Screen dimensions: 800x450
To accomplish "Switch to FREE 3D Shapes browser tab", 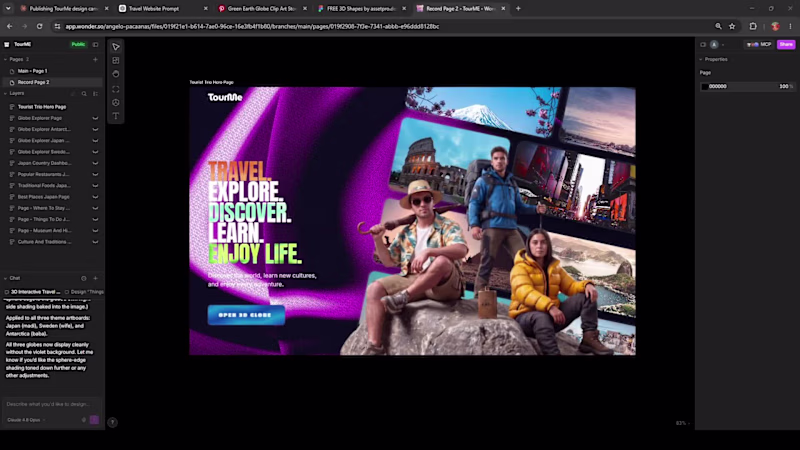I will (x=361, y=9).
